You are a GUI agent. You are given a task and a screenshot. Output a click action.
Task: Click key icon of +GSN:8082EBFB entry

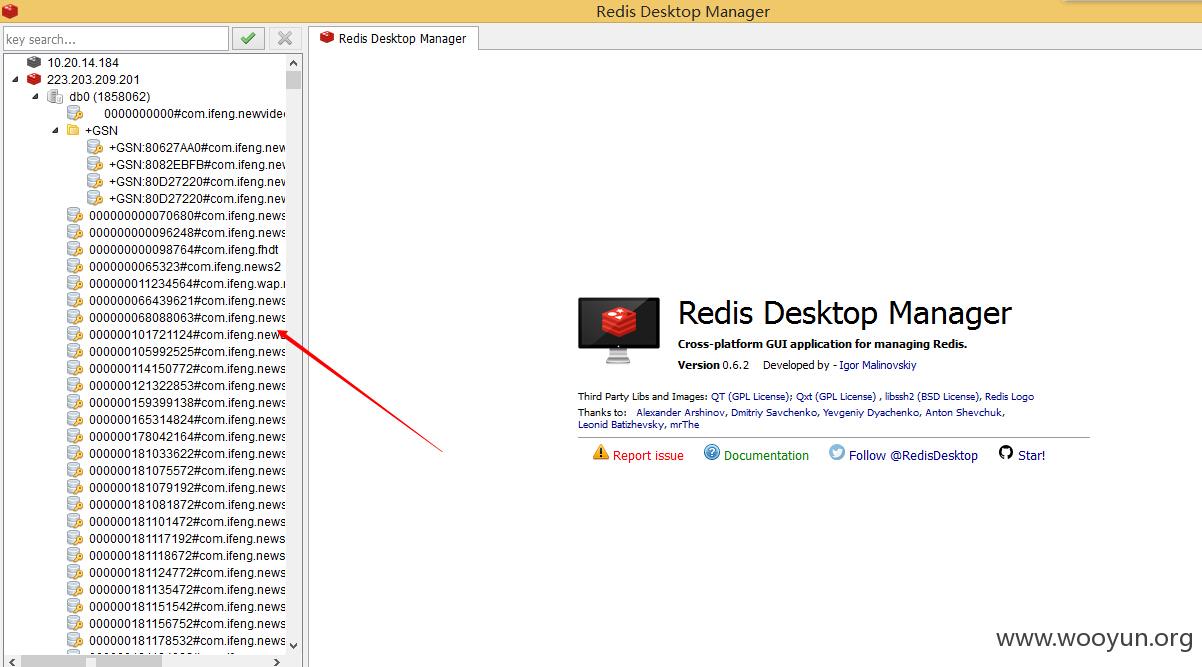point(95,164)
